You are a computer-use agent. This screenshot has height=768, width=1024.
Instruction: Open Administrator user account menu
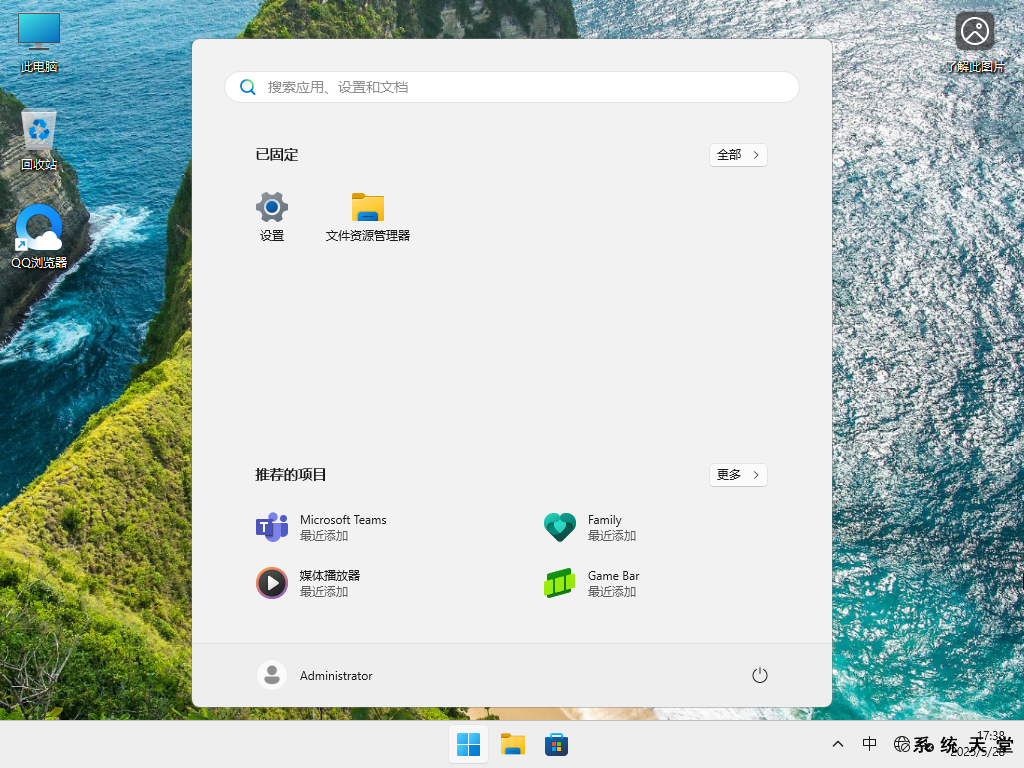(x=315, y=675)
